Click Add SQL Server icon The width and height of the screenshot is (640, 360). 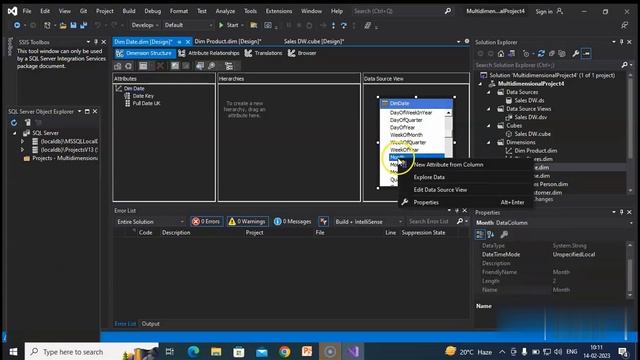point(27,122)
